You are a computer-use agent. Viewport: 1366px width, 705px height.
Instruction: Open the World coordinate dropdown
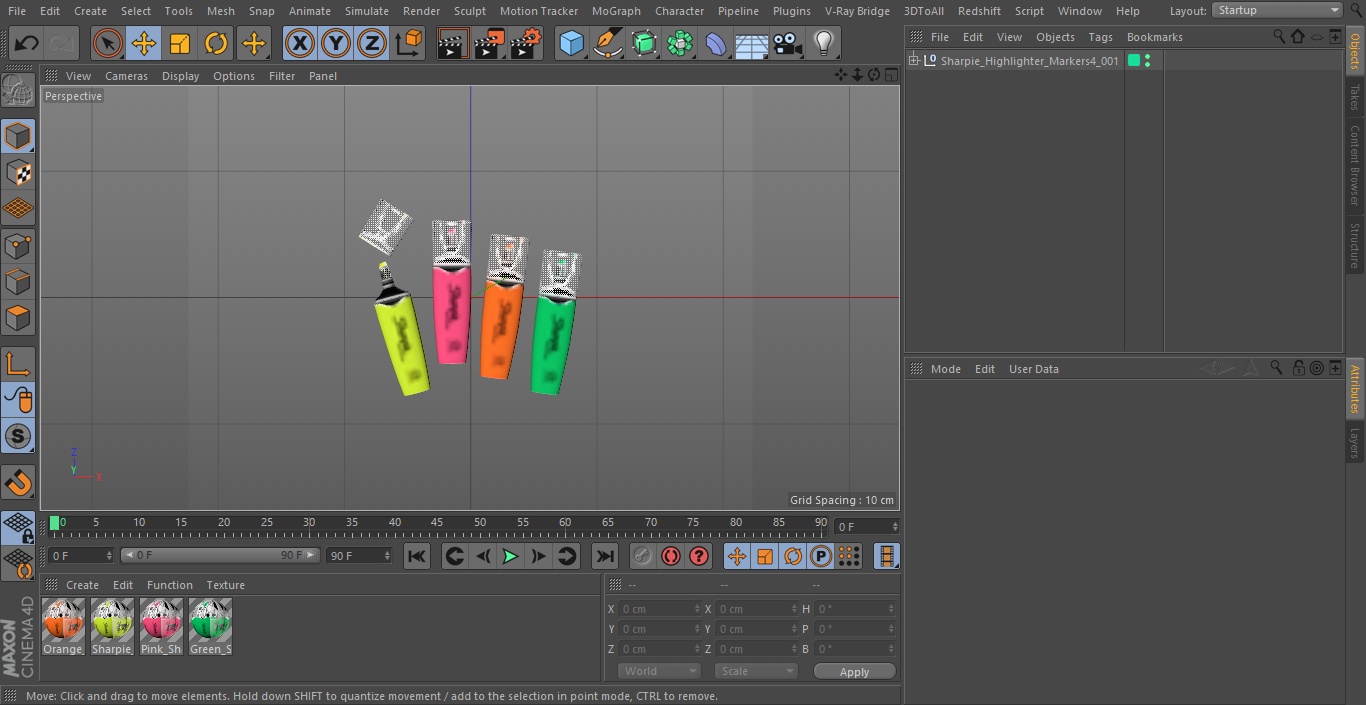(x=659, y=671)
